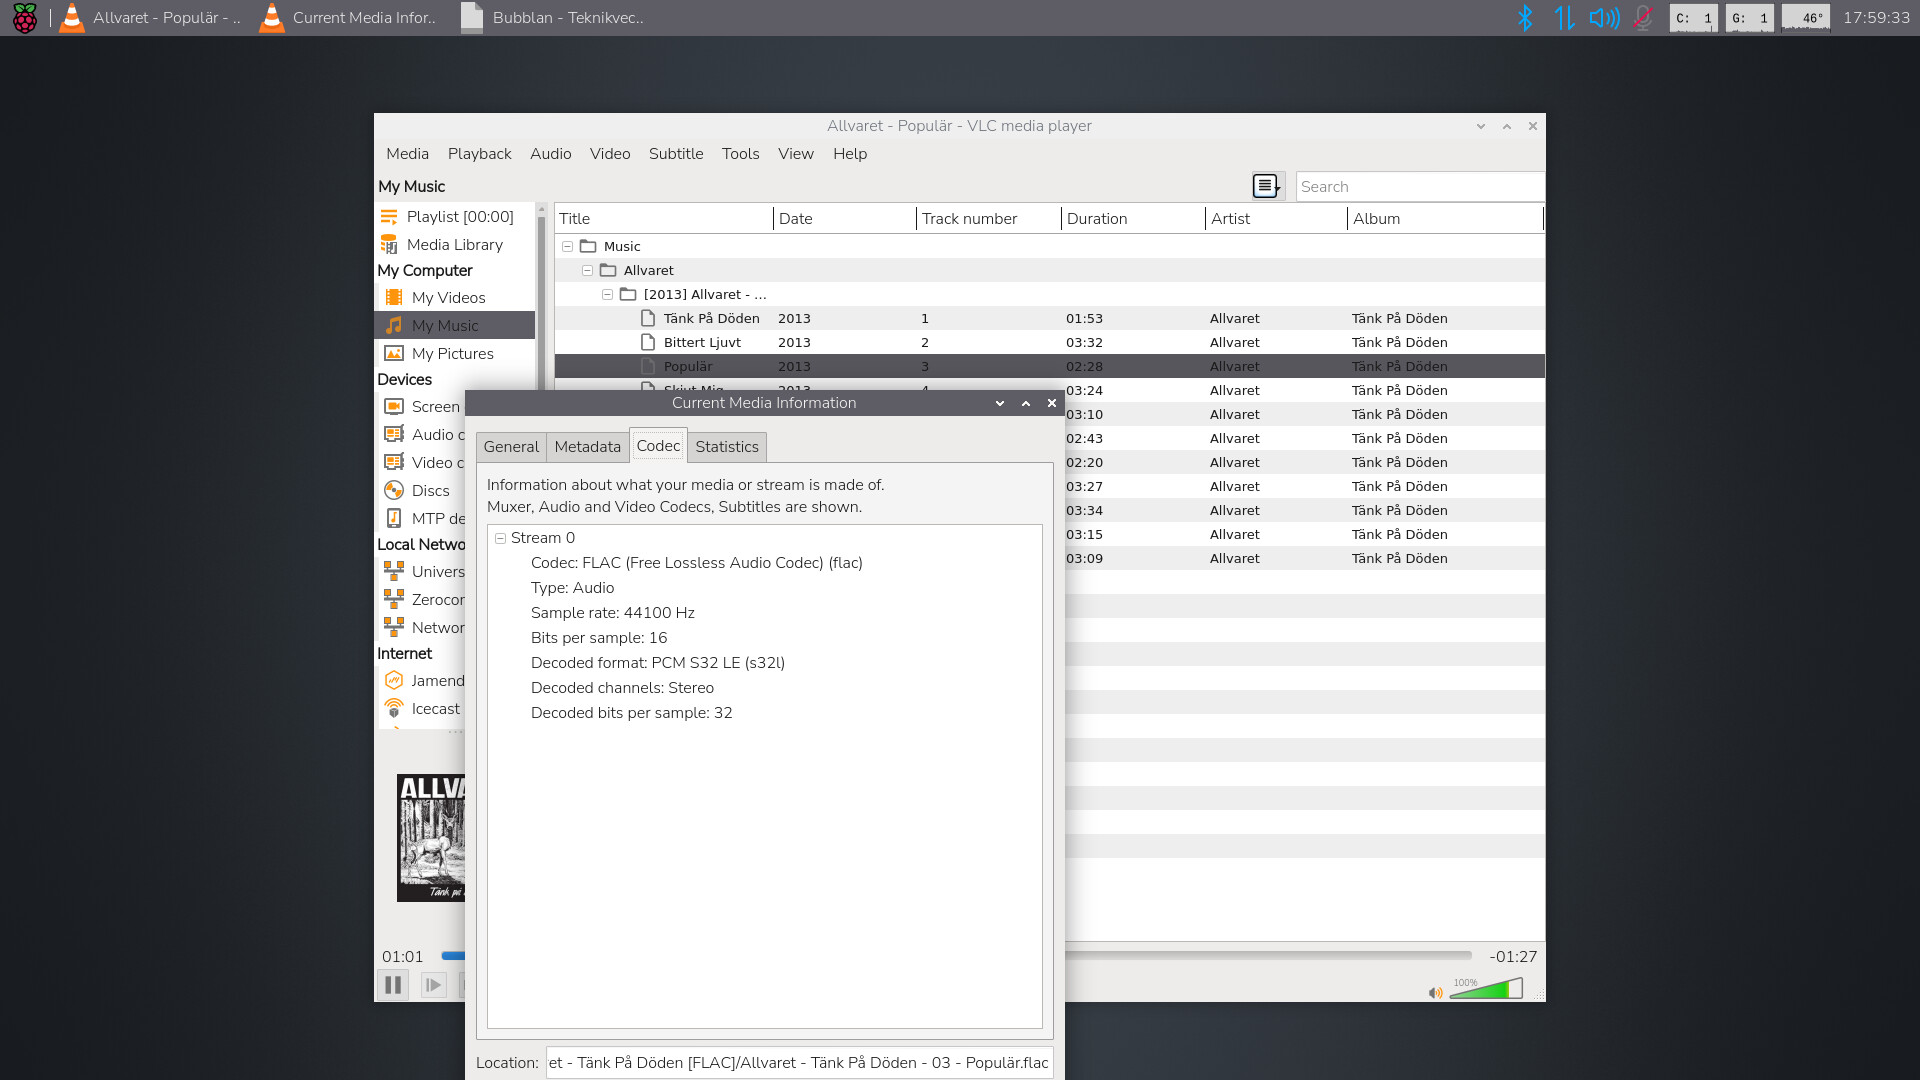The height and width of the screenshot is (1080, 1920).
Task: Open Media Library in sidebar
Action: coord(455,245)
